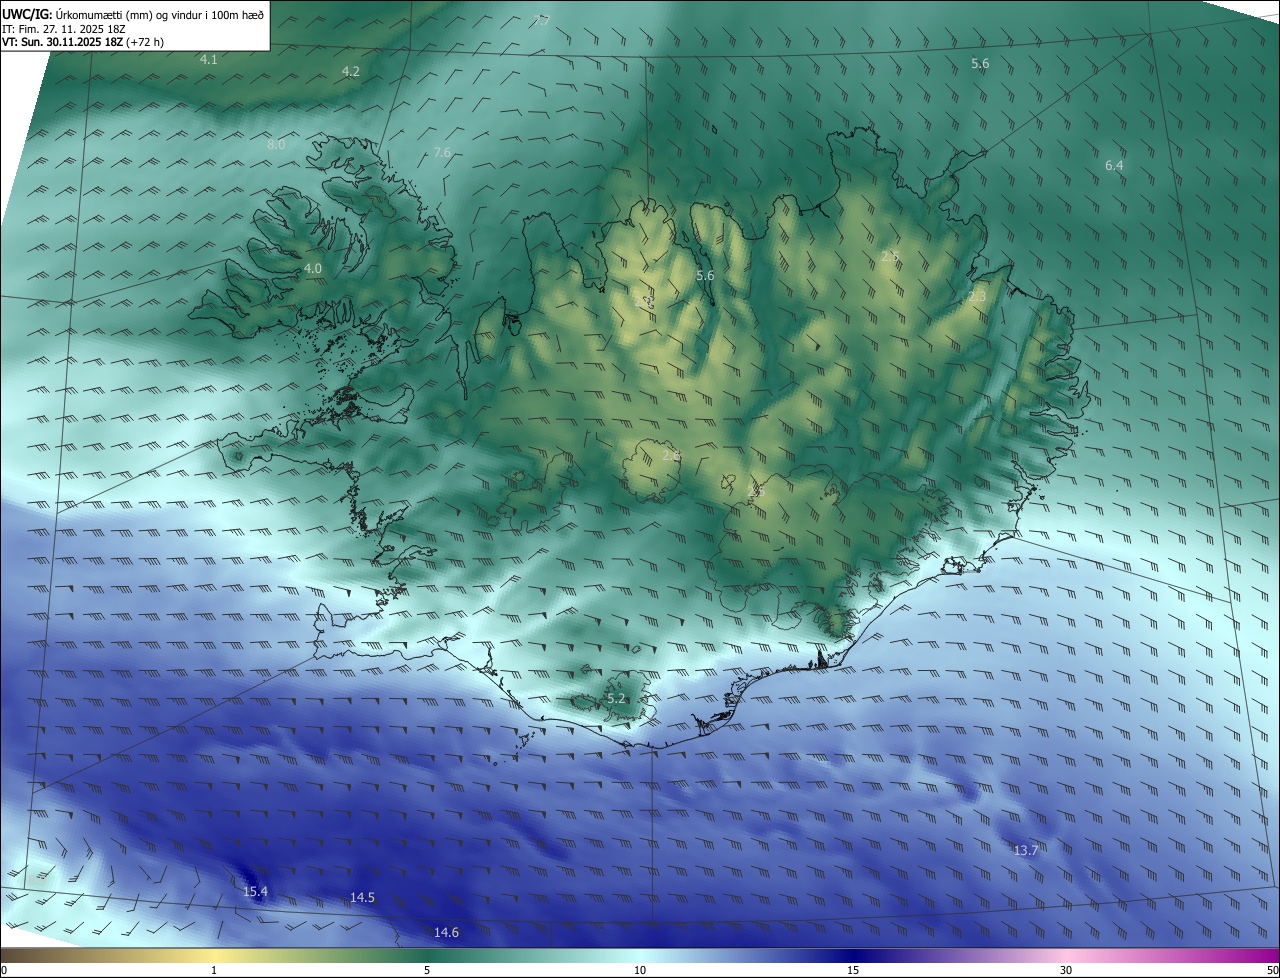Click the 13.7 value label
Viewport: 1280px width, 978px height.
point(1026,851)
